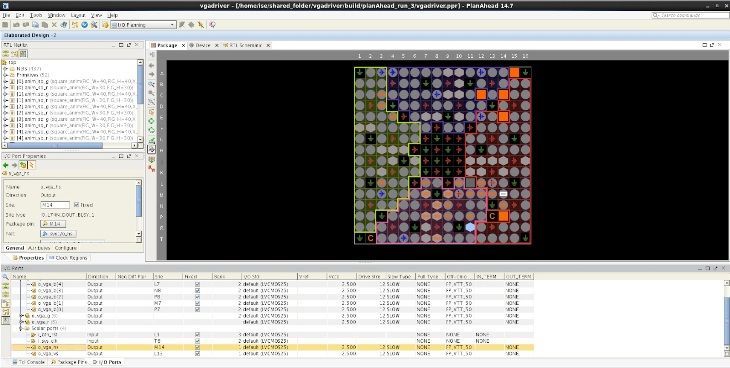Click the delete X icon in main toolbar

[x=54, y=25]
